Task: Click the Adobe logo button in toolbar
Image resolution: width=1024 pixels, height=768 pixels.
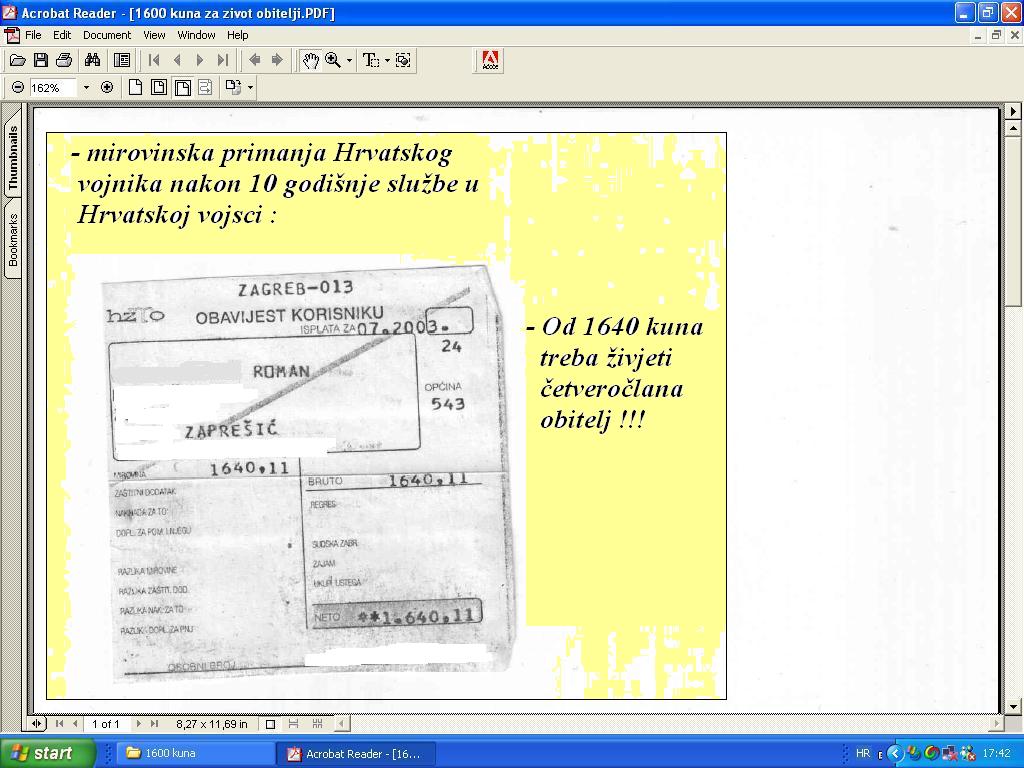Action: pos(490,60)
